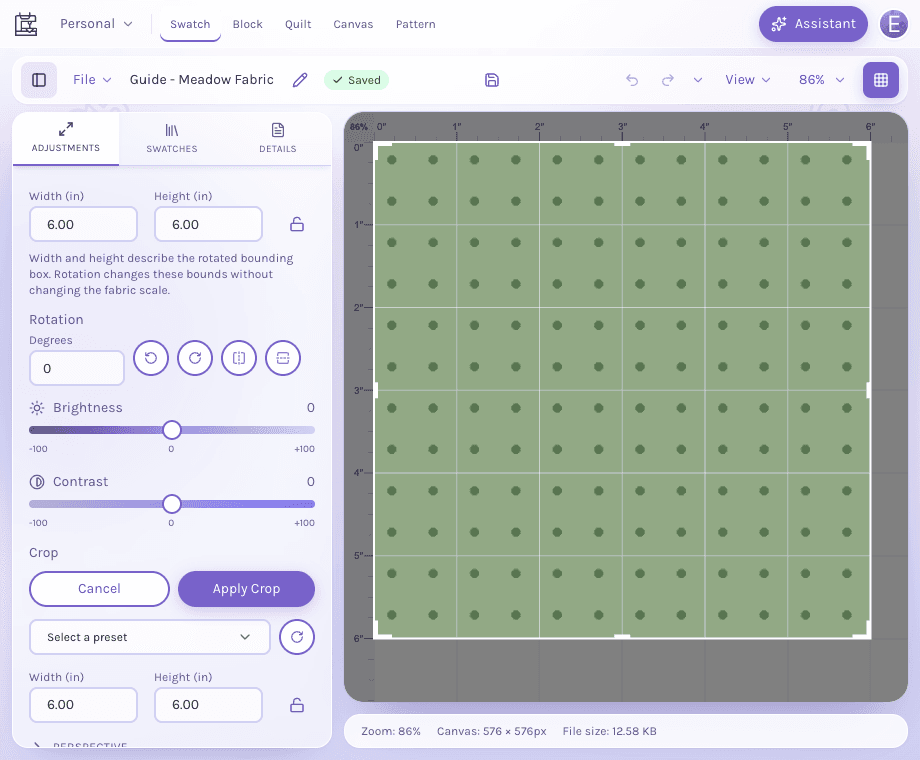Click the Zoom: 86% status text
The height and width of the screenshot is (760, 920).
391,731
